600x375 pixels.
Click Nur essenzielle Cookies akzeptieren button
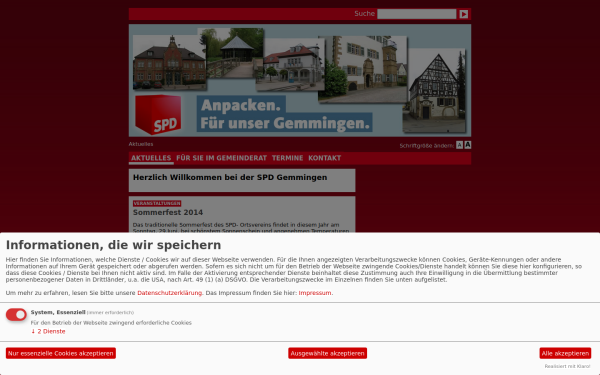click(61, 353)
